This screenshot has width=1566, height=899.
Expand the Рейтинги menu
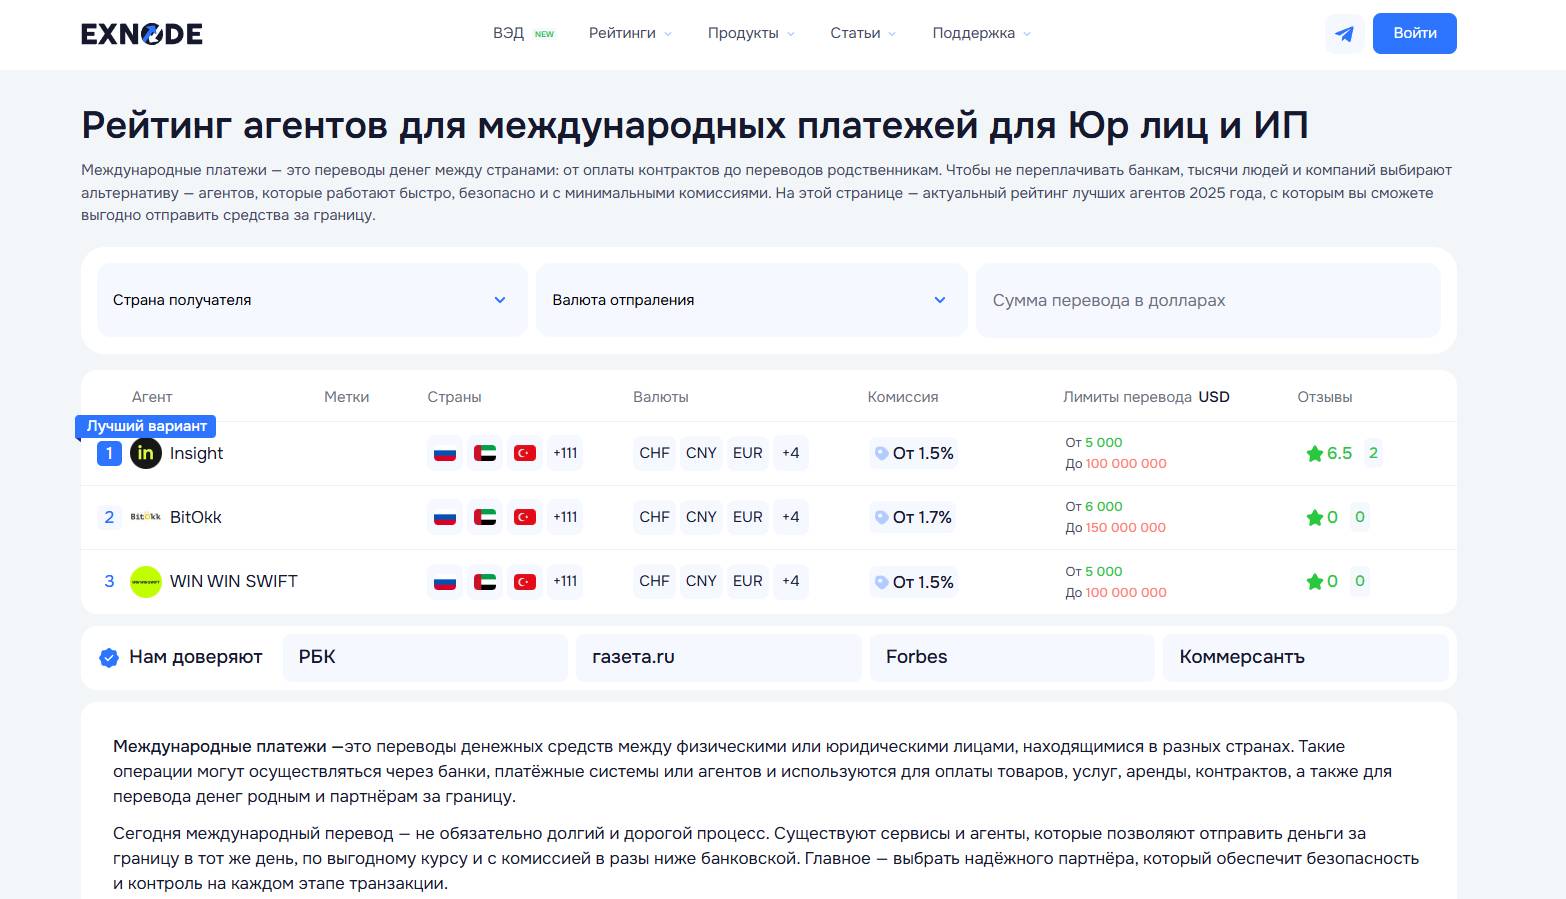(x=630, y=34)
